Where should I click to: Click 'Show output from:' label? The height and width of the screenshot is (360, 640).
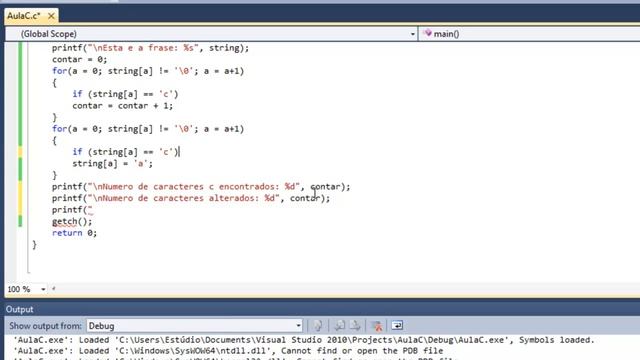pos(45,326)
